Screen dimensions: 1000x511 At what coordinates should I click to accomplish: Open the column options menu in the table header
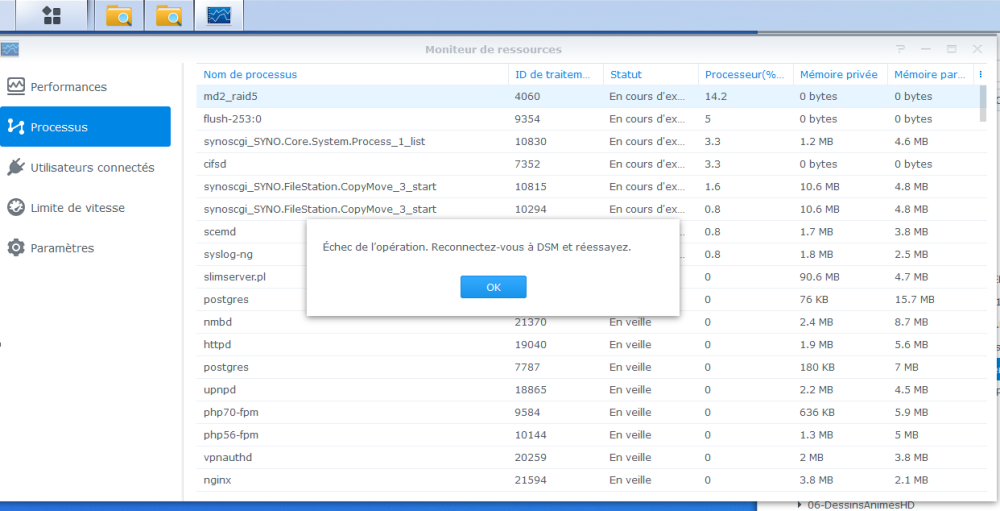coord(980,74)
